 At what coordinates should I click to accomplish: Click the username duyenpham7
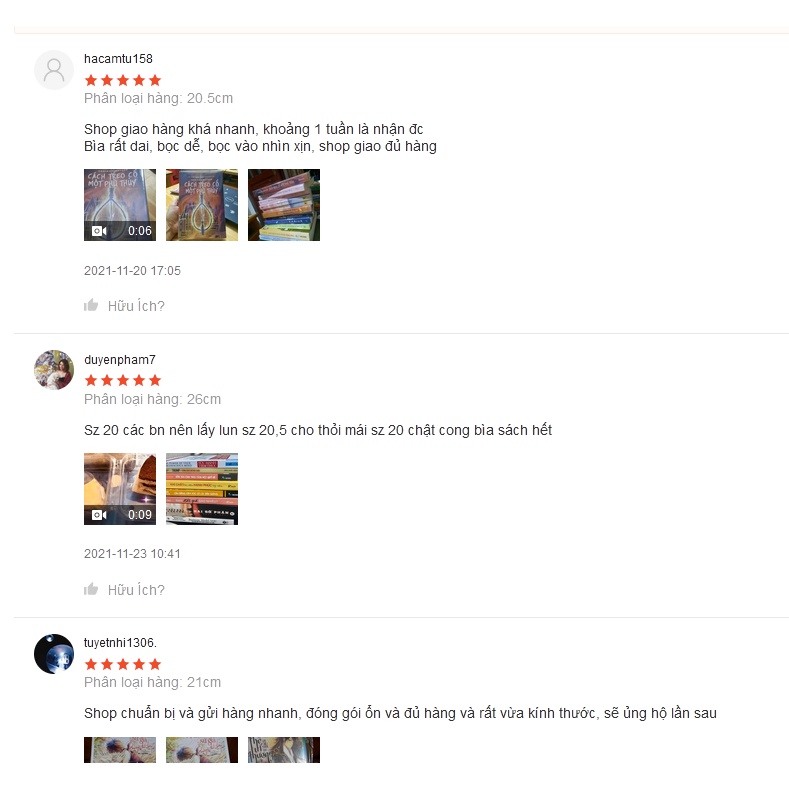pos(120,360)
